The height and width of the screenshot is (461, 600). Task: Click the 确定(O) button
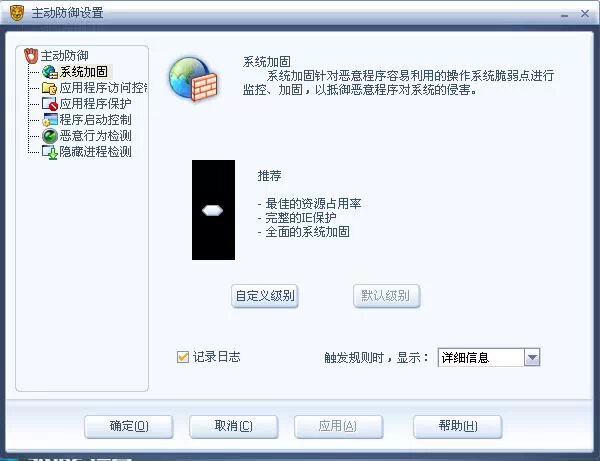click(x=129, y=426)
